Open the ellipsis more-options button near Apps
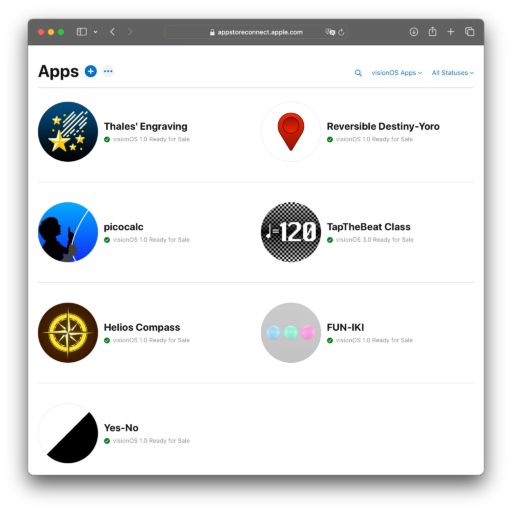512x512 pixels. (x=108, y=71)
